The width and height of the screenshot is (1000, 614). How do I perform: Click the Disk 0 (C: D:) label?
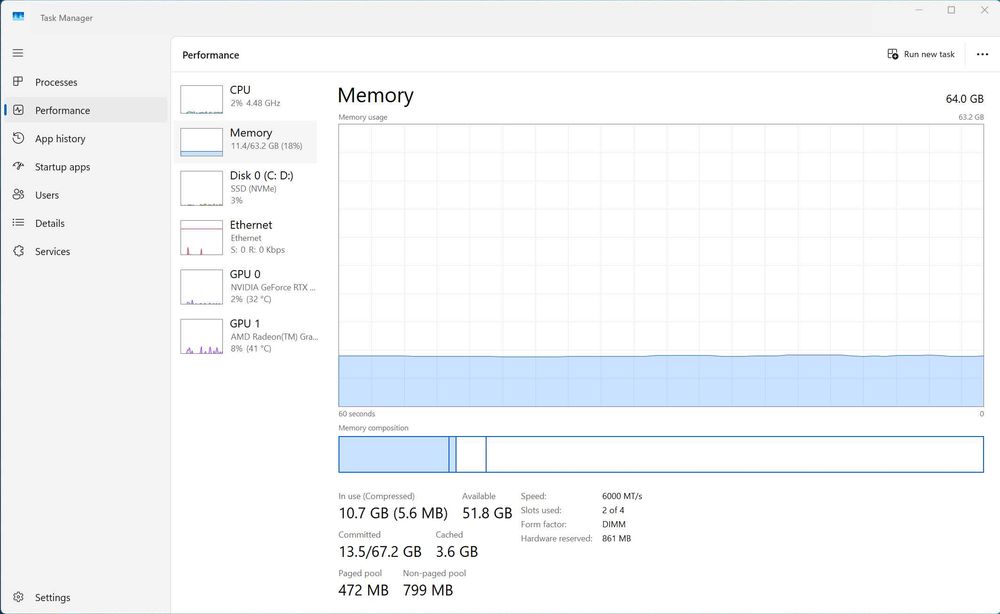(261, 175)
